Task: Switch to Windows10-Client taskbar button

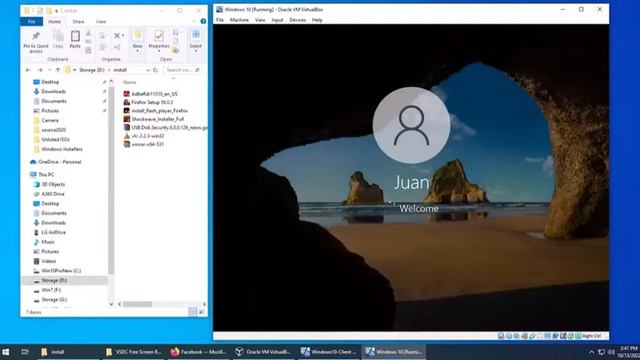Action: (x=329, y=352)
